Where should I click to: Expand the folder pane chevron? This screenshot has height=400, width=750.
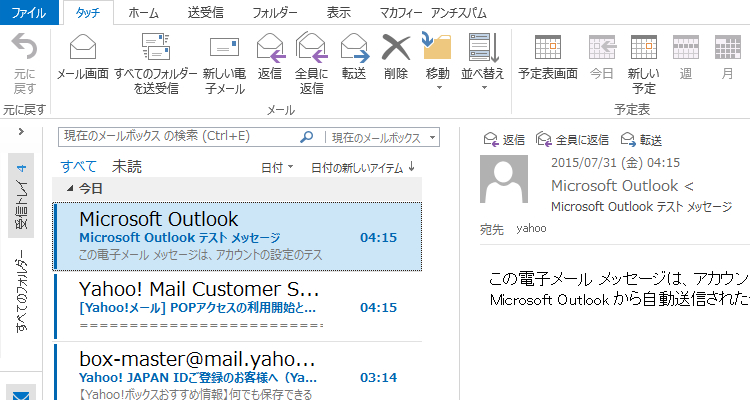[21, 132]
